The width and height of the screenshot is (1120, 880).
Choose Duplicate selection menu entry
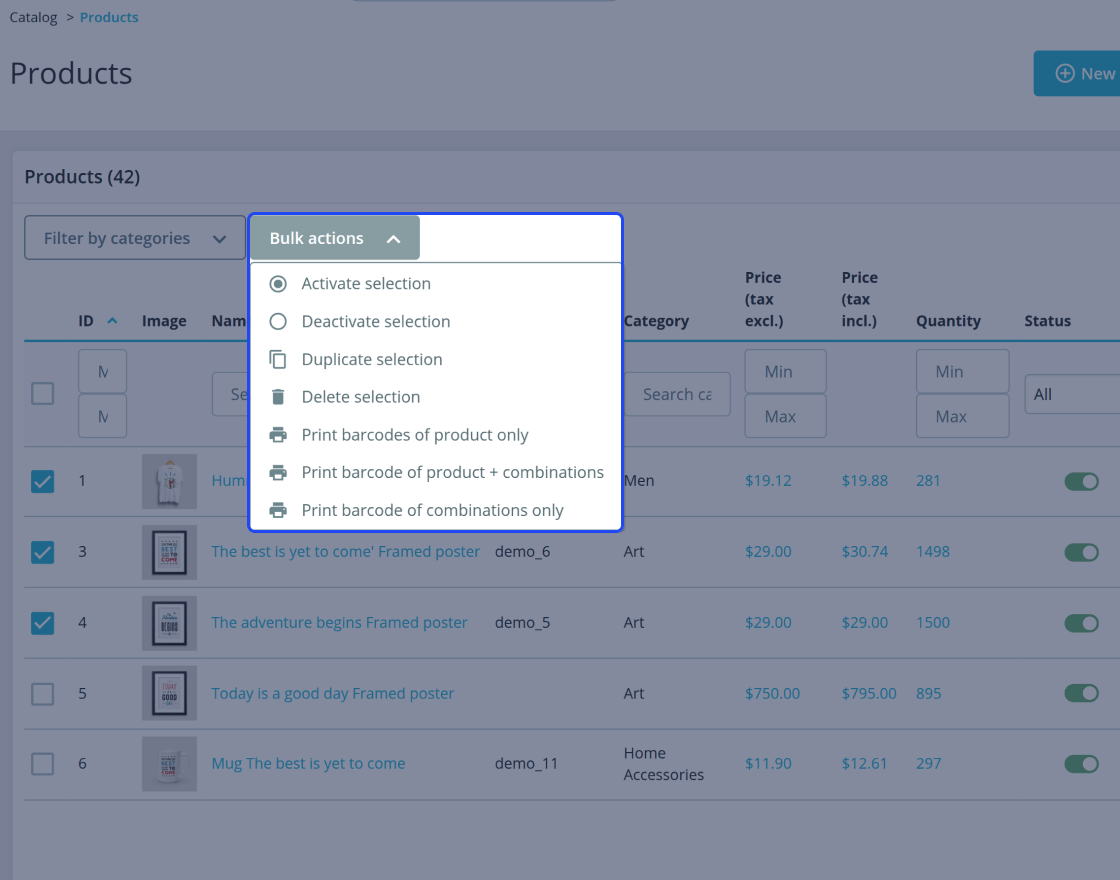[372, 359]
